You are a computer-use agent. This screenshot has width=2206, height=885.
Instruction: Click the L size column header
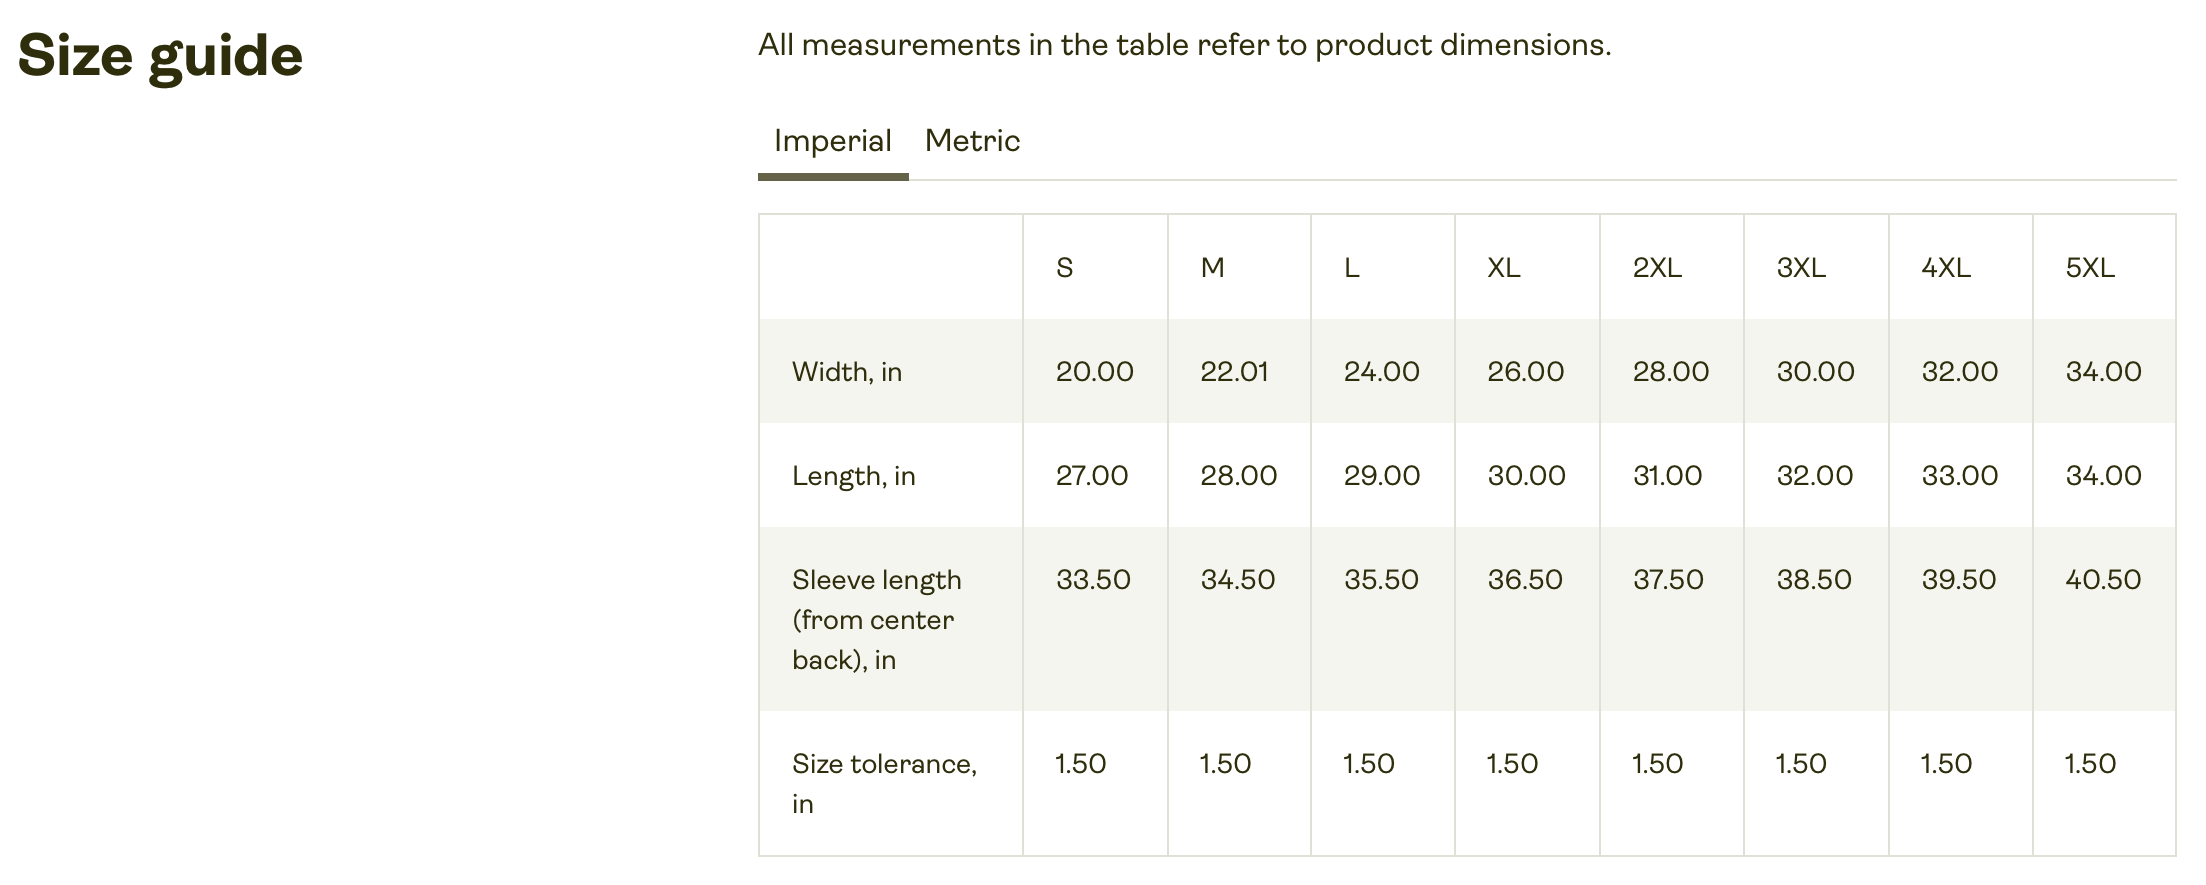pyautogui.click(x=1351, y=268)
